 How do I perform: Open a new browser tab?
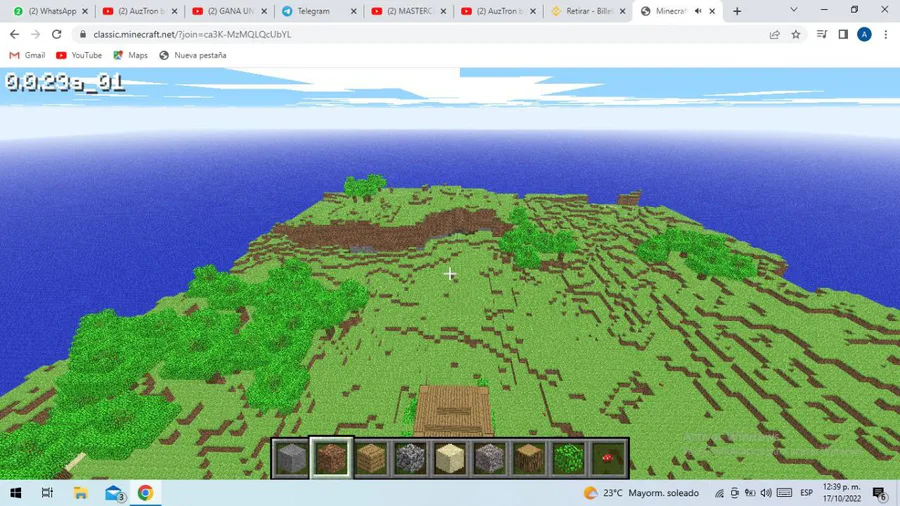tap(737, 11)
